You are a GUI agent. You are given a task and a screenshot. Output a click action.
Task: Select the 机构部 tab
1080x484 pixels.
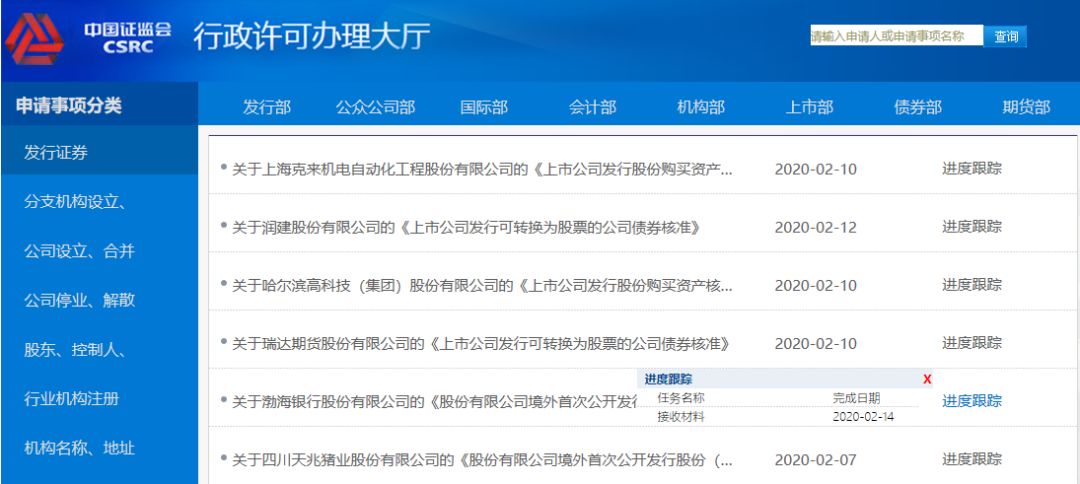[700, 107]
